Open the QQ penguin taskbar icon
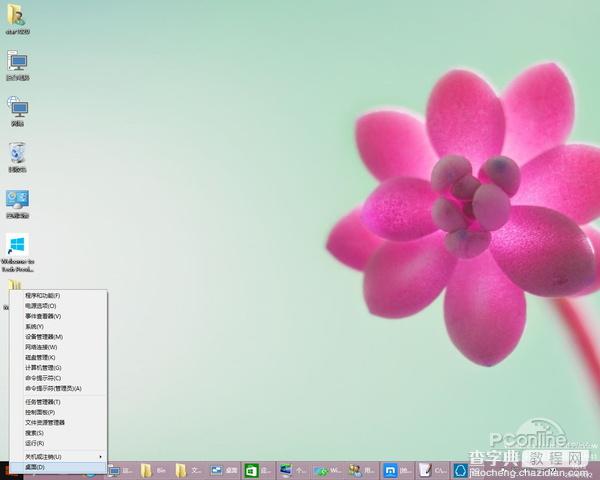Image resolution: width=600 pixels, height=480 pixels. click(460, 471)
